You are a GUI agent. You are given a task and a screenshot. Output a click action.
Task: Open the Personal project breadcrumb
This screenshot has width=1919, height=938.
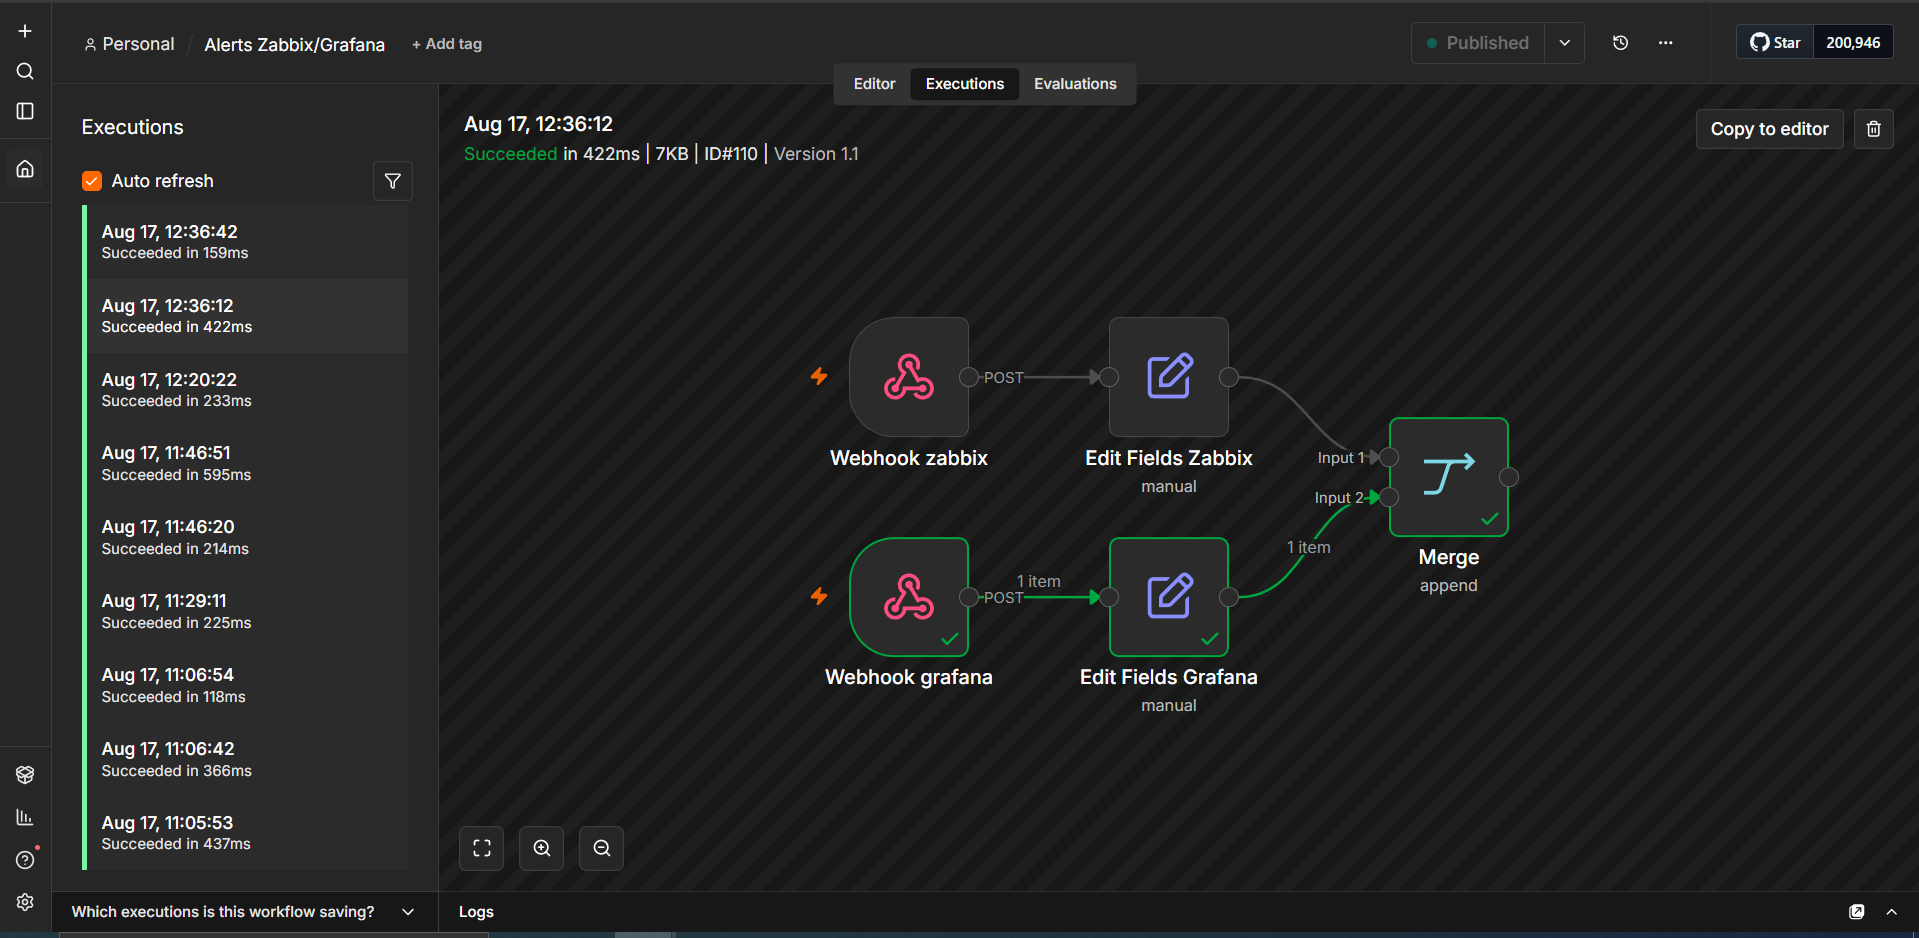pyautogui.click(x=129, y=44)
